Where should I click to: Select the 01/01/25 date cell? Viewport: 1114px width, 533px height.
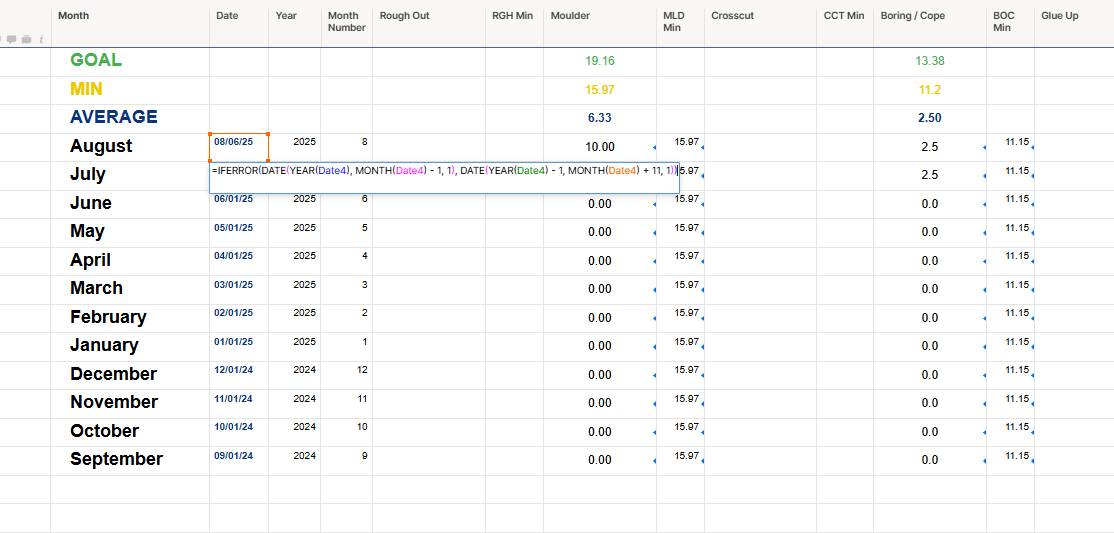tap(239, 346)
